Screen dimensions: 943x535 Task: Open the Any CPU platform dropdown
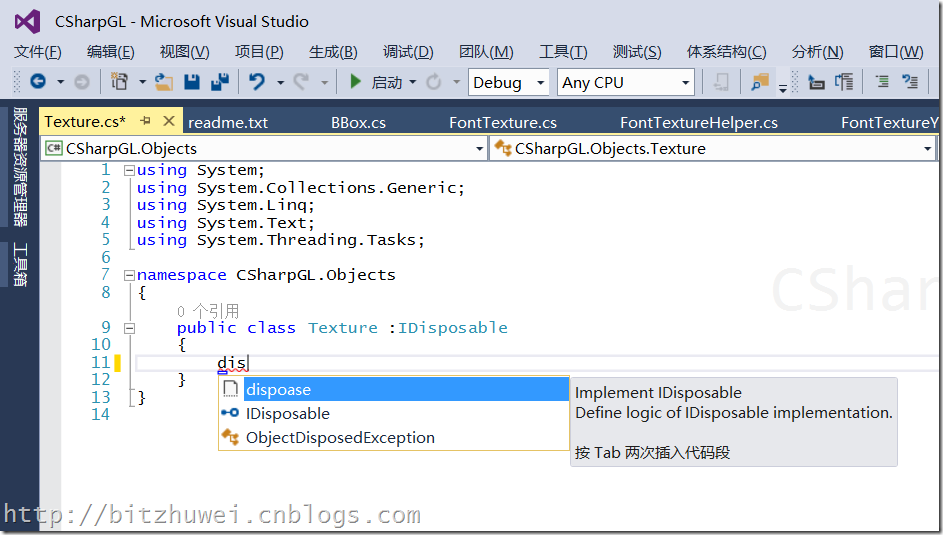click(x=625, y=82)
